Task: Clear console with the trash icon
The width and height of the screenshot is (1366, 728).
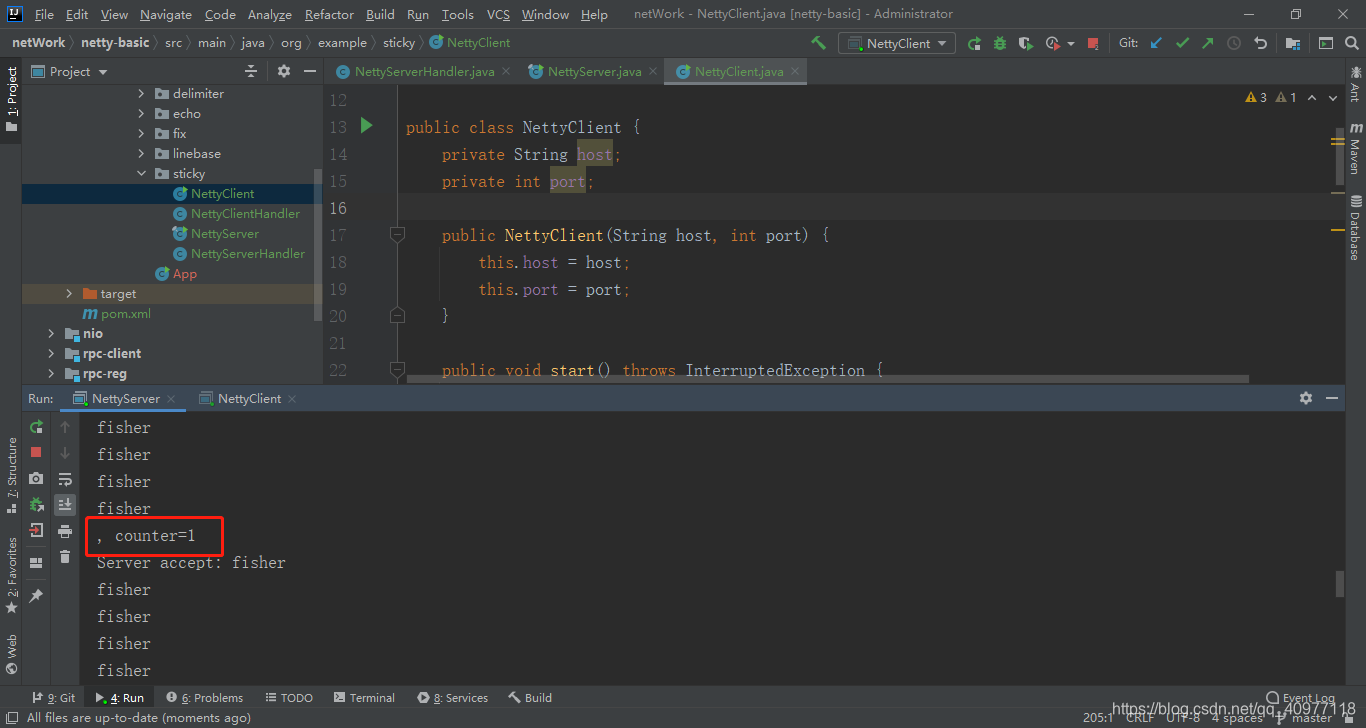Action: point(65,556)
